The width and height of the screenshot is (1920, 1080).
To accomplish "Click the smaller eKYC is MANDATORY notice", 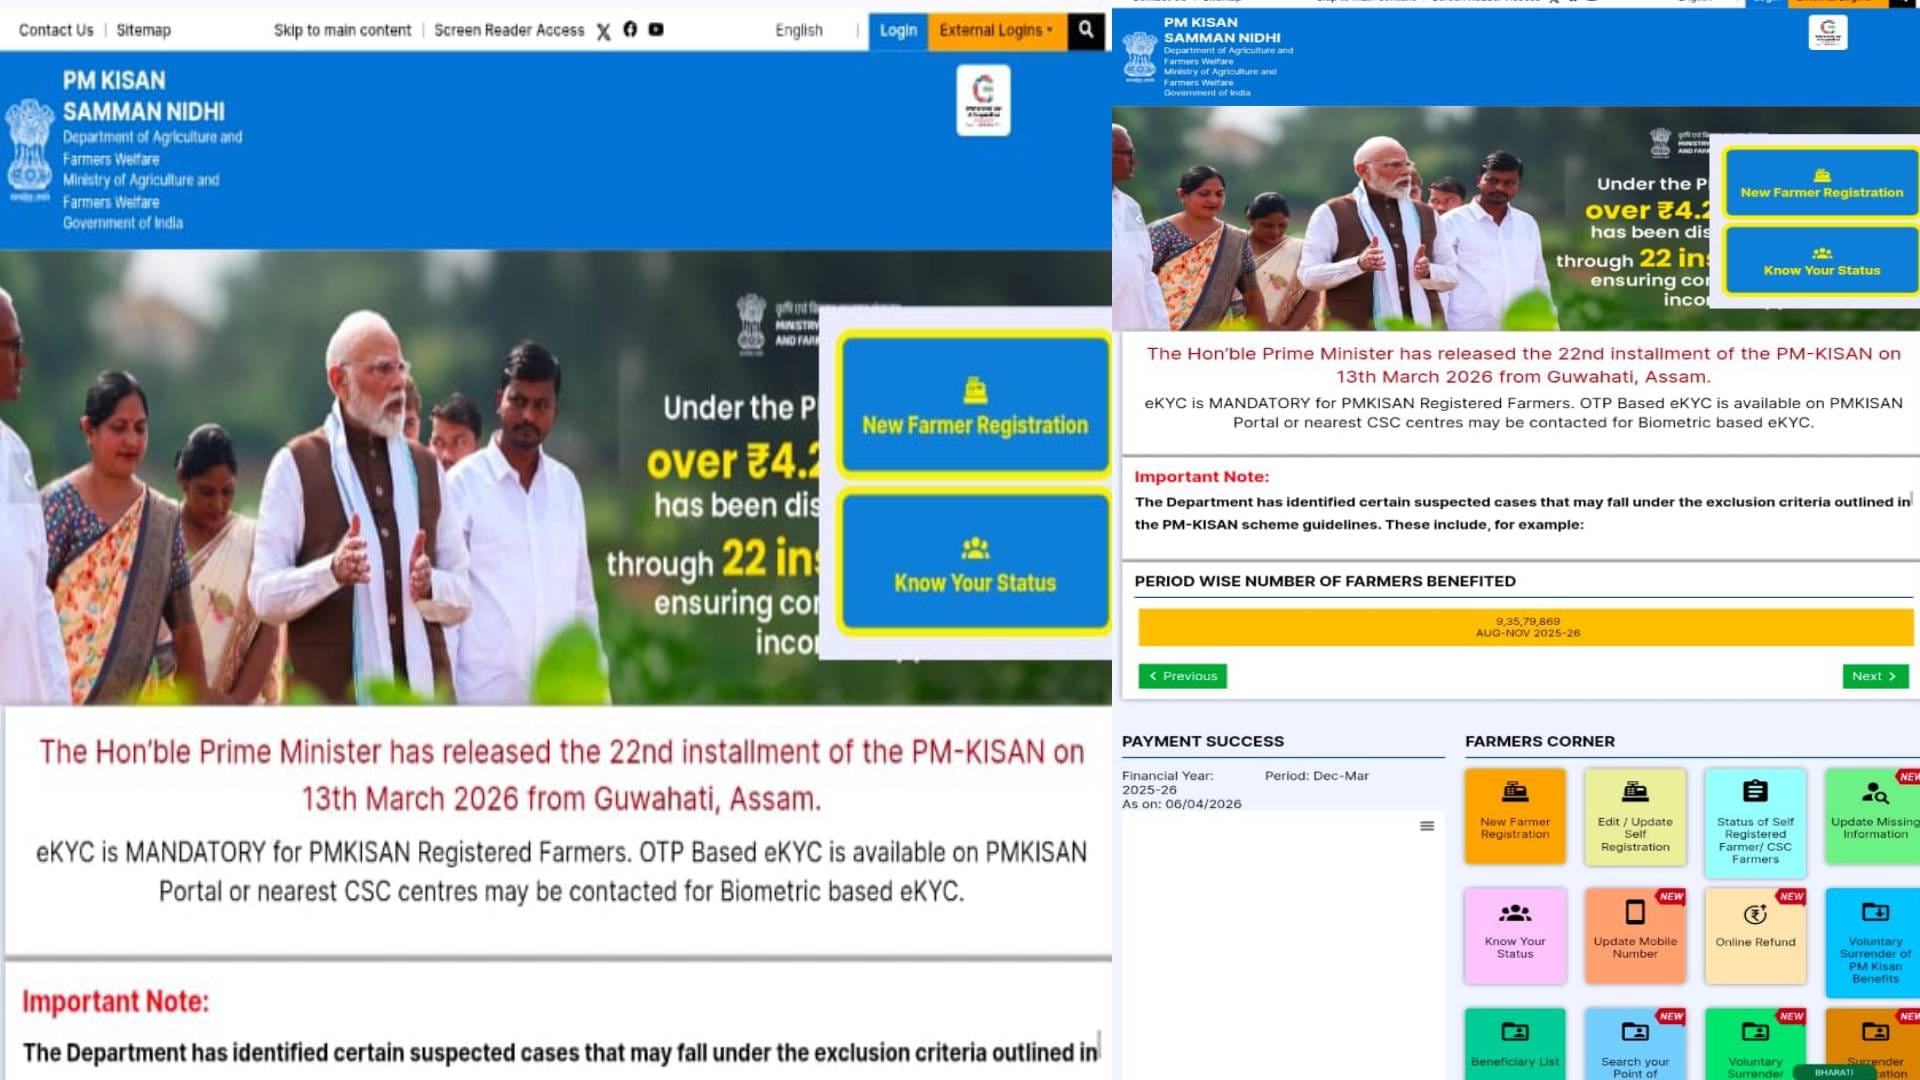I will click(1523, 413).
